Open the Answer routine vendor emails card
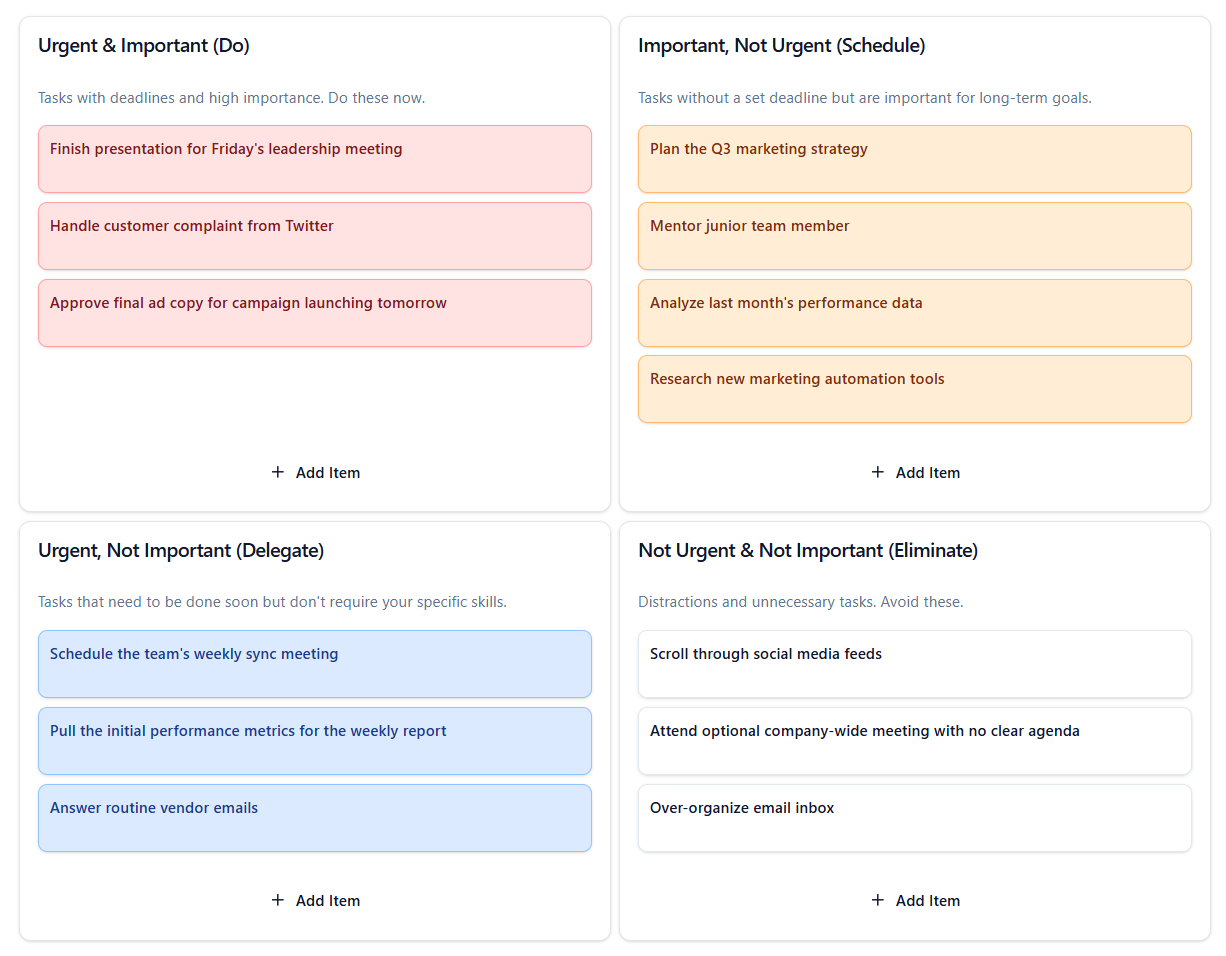The height and width of the screenshot is (956, 1226). click(314, 818)
